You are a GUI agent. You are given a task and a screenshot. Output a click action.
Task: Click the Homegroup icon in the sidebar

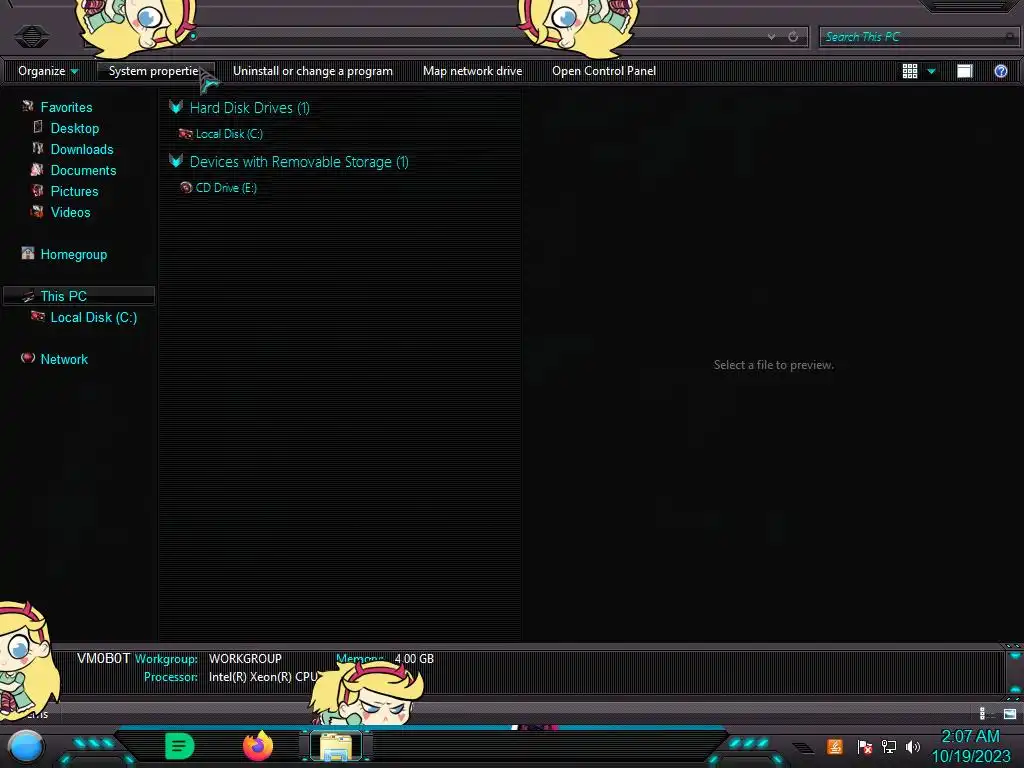click(x=27, y=253)
